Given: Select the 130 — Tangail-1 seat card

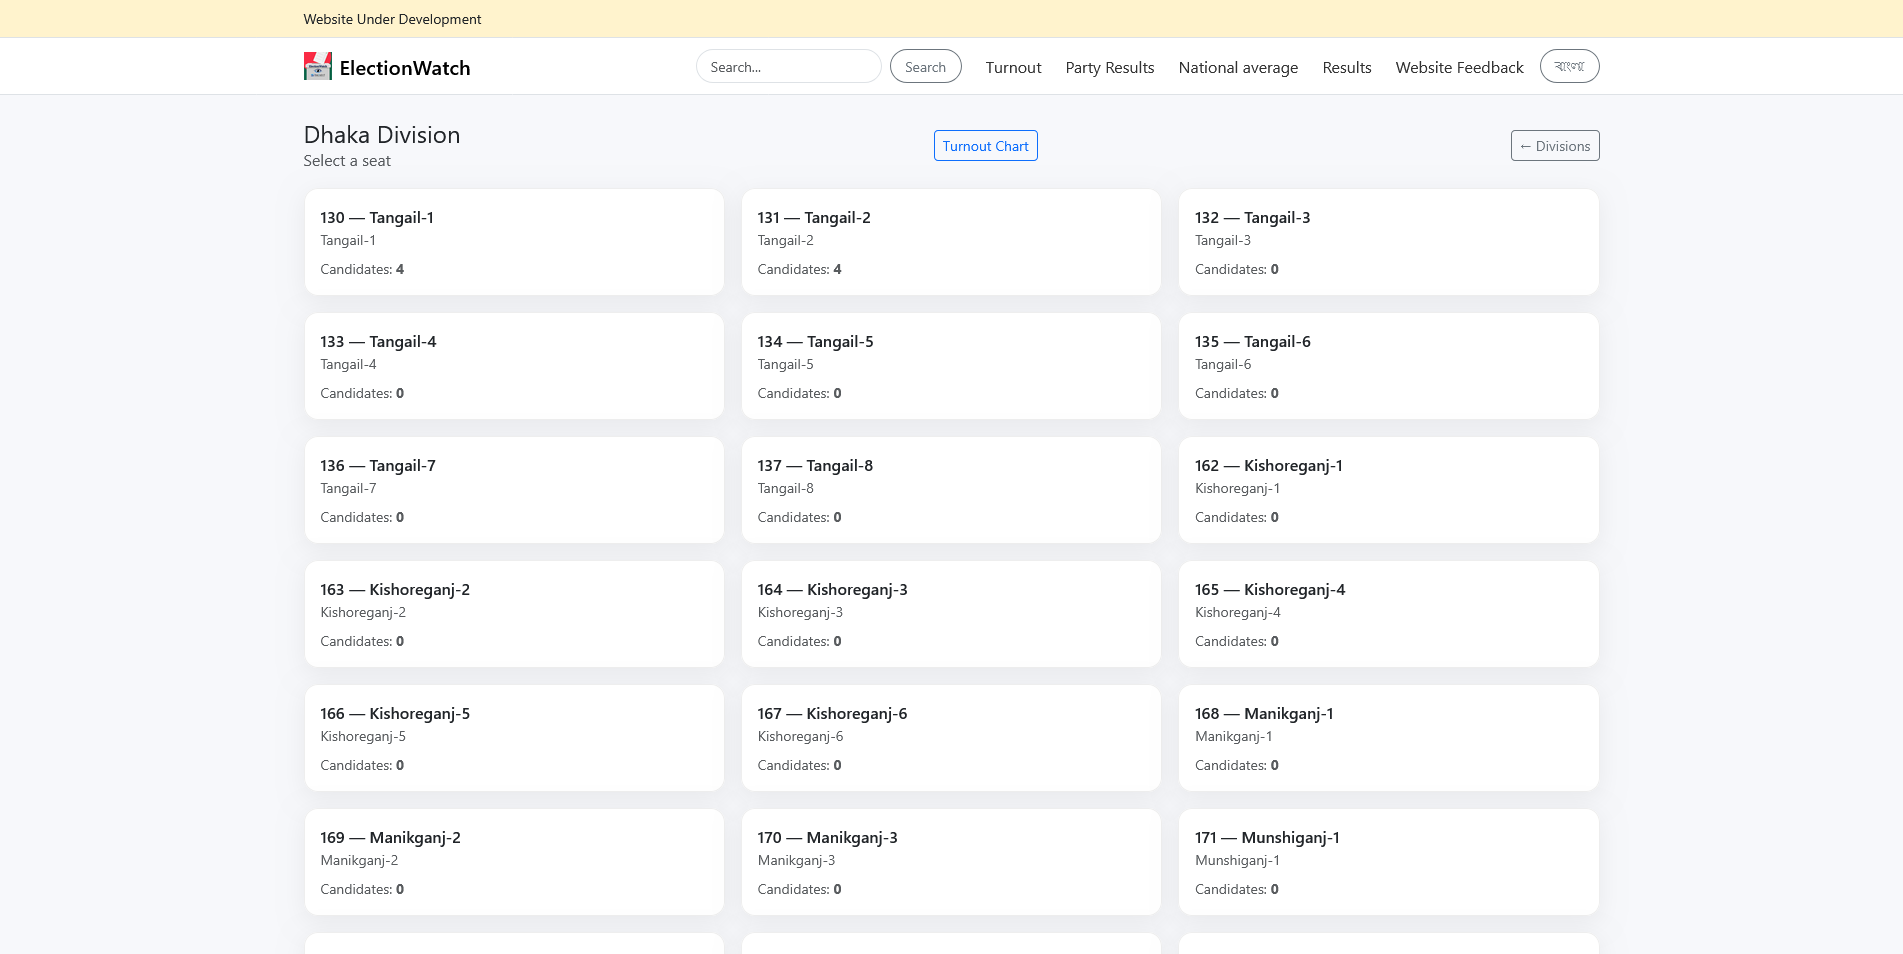Looking at the screenshot, I should (514, 242).
